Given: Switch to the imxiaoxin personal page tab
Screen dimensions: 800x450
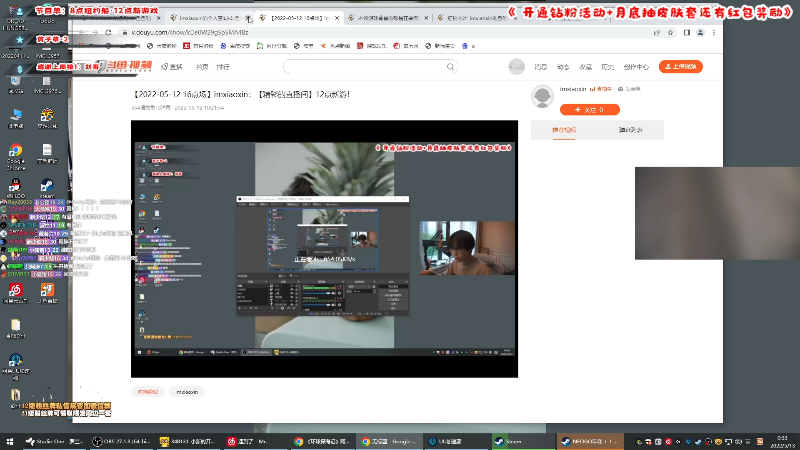Looking at the screenshot, I should [x=209, y=18].
